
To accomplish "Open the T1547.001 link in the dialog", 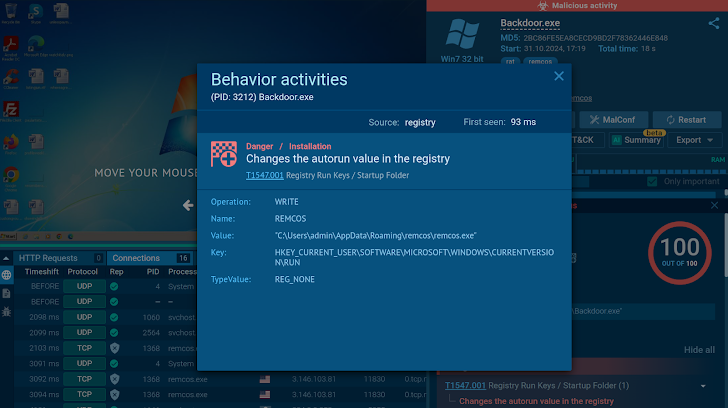I will [x=265, y=175].
